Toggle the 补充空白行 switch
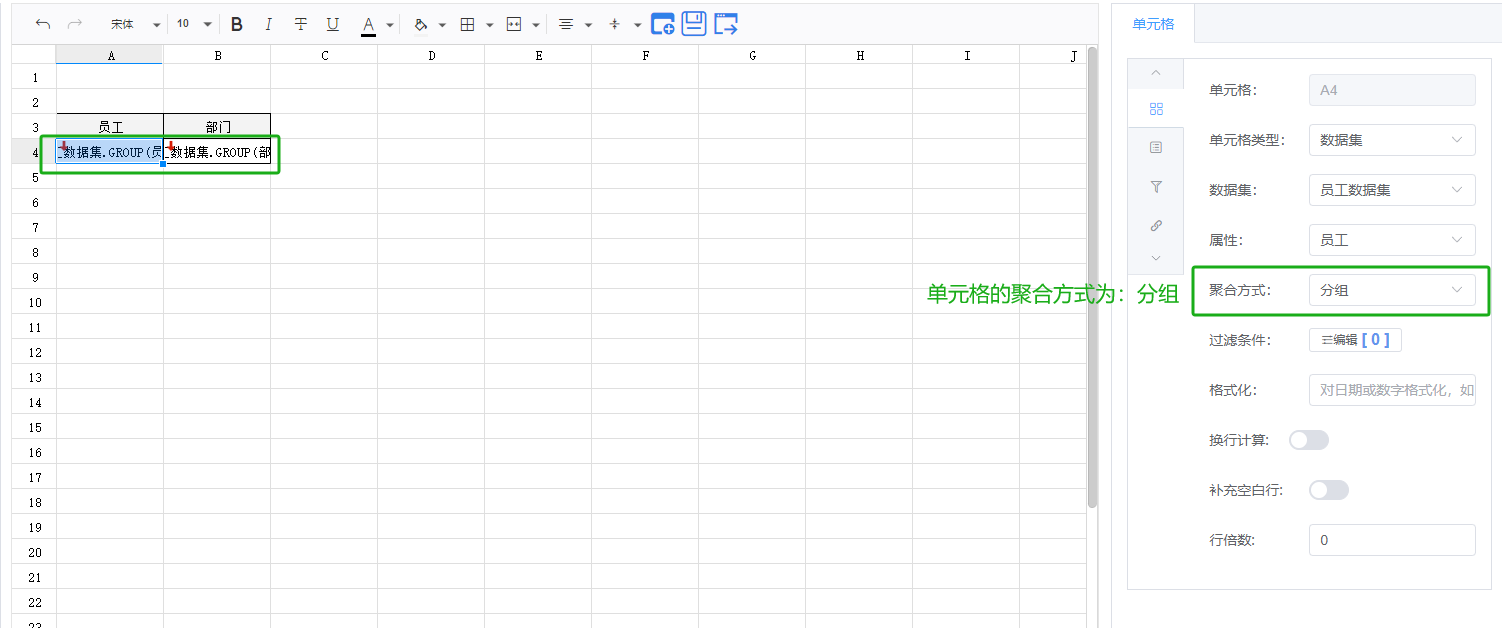Screen dimensions: 1502x628 1329,490
